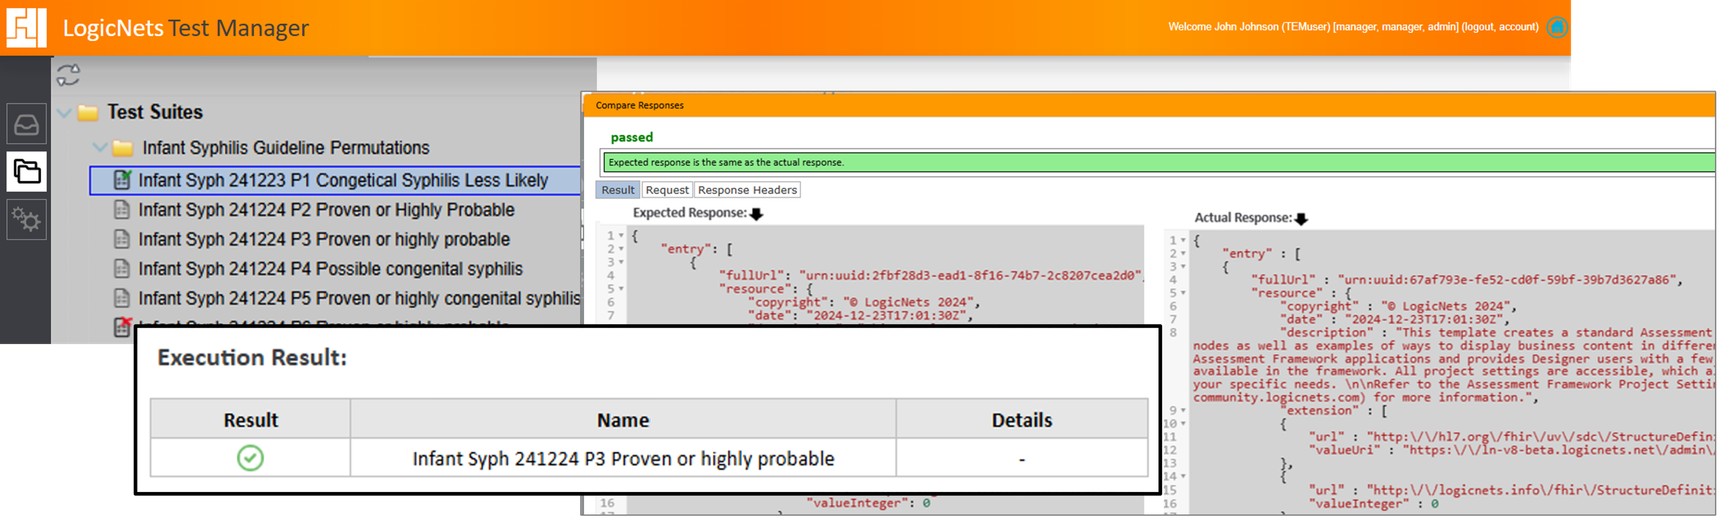The image size is (1720, 520).
Task: Select the Result tab
Action: click(x=617, y=190)
